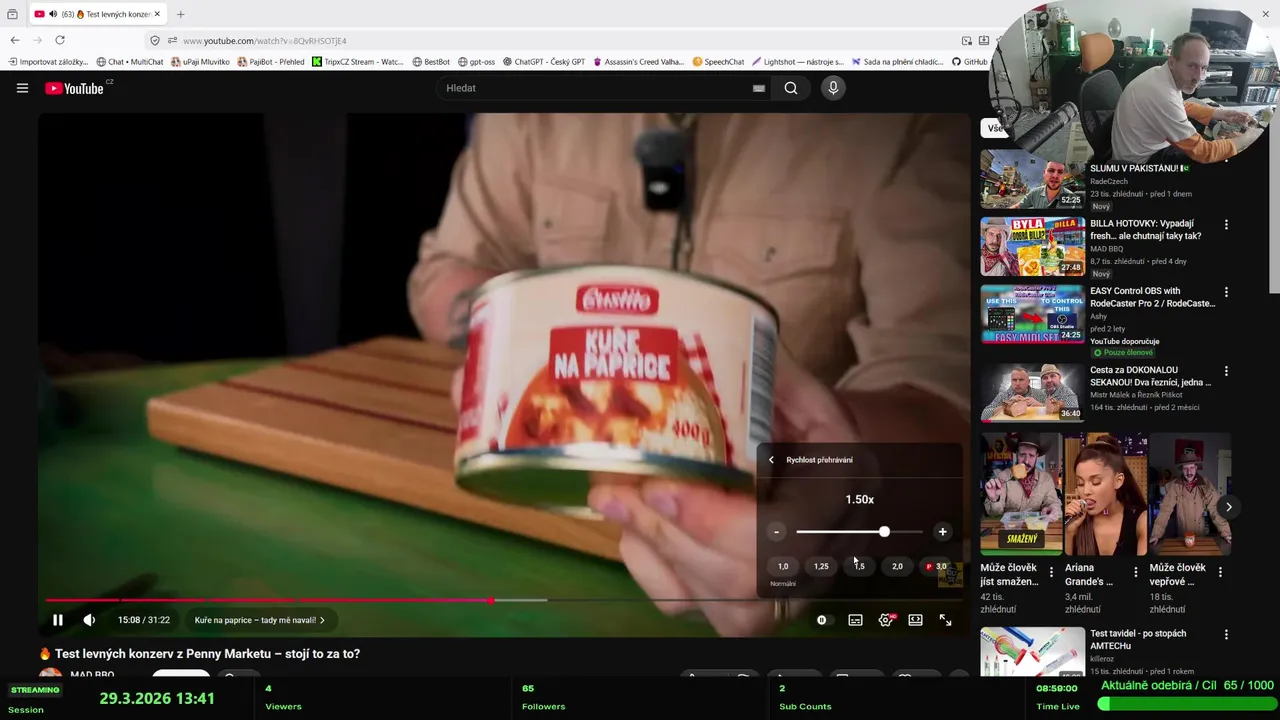Open options for 'EASY Control OBS' video
The image size is (1280, 720).
coord(1226,292)
